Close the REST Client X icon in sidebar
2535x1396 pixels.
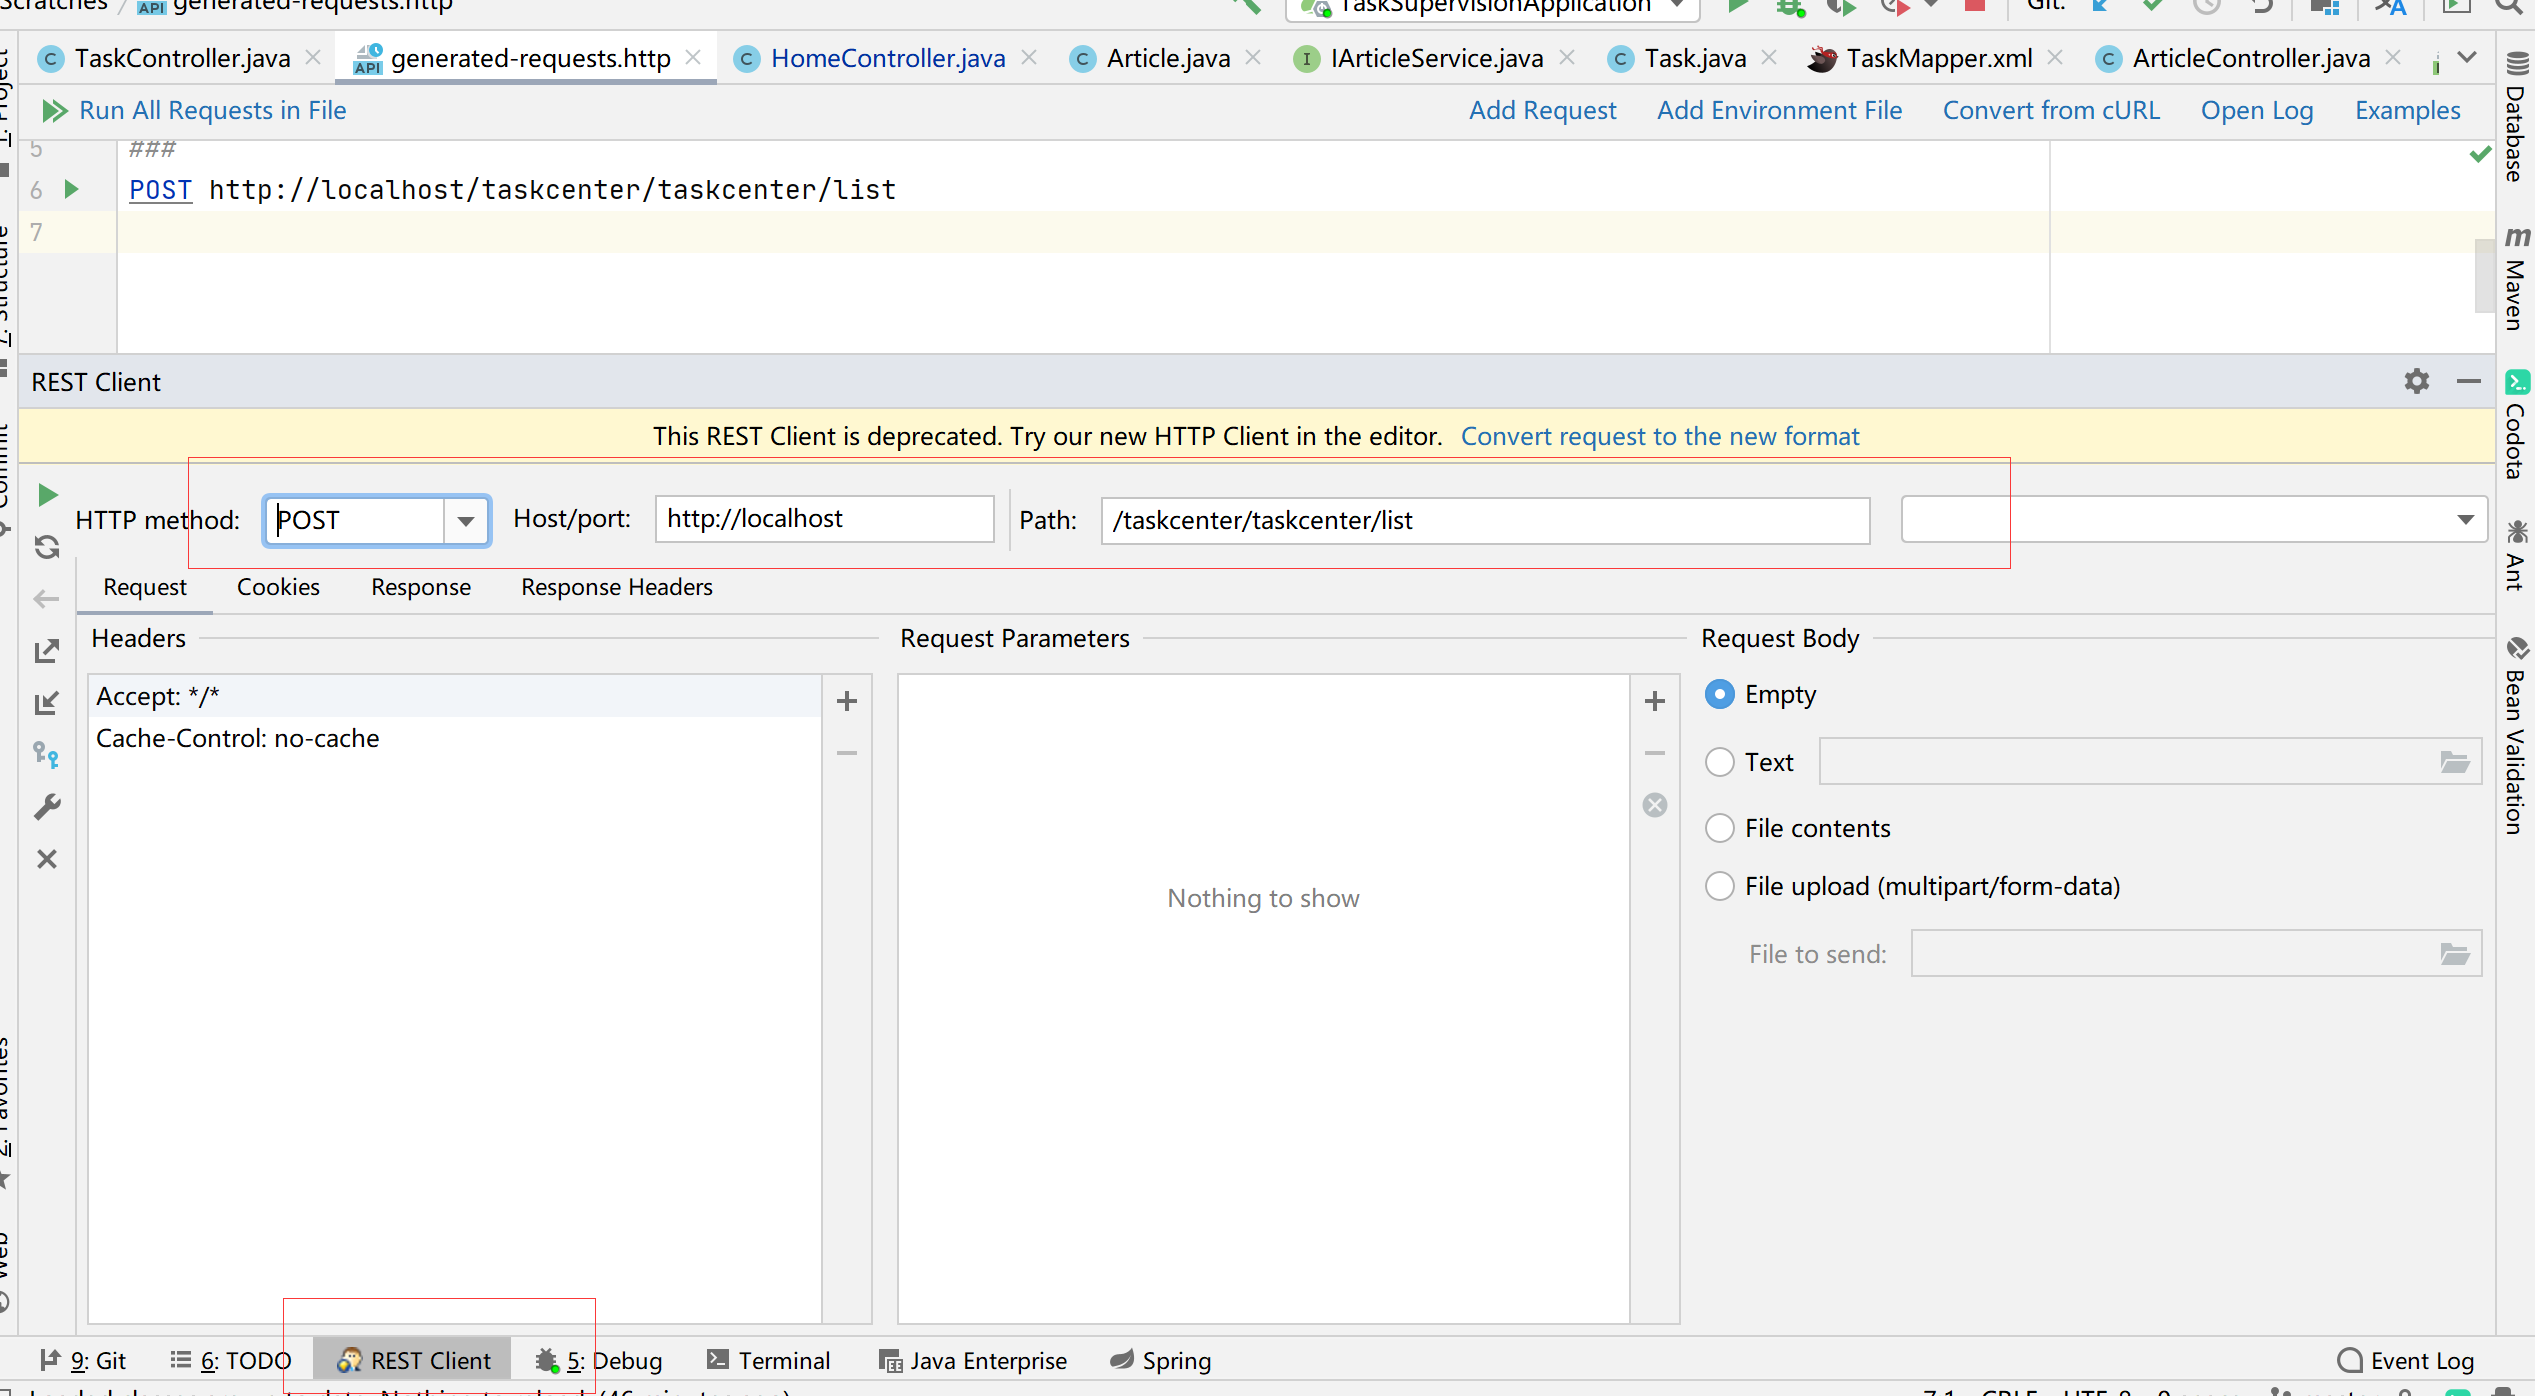click(x=47, y=859)
